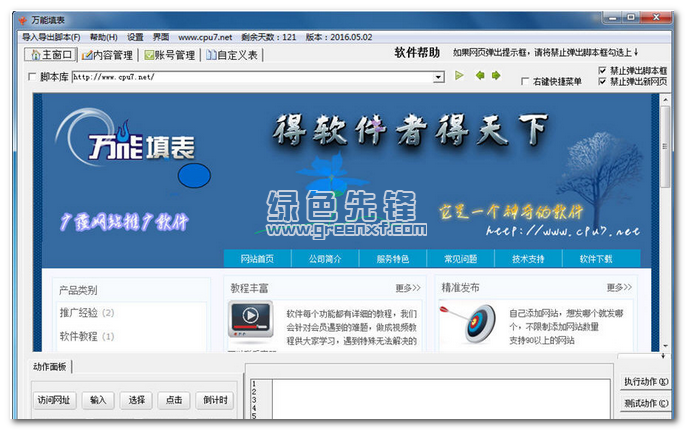The height and width of the screenshot is (430, 685).
Task: Click the scrollbar up arrow of web view
Action: point(665,100)
